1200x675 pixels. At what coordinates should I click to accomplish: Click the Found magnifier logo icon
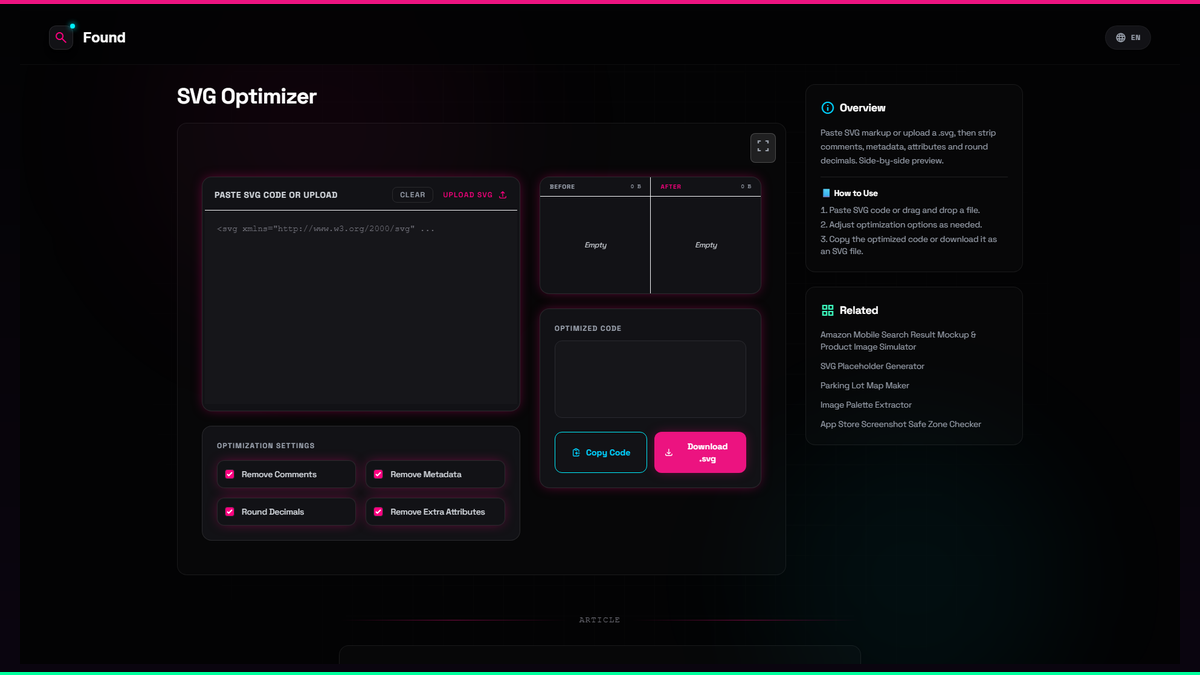61,38
